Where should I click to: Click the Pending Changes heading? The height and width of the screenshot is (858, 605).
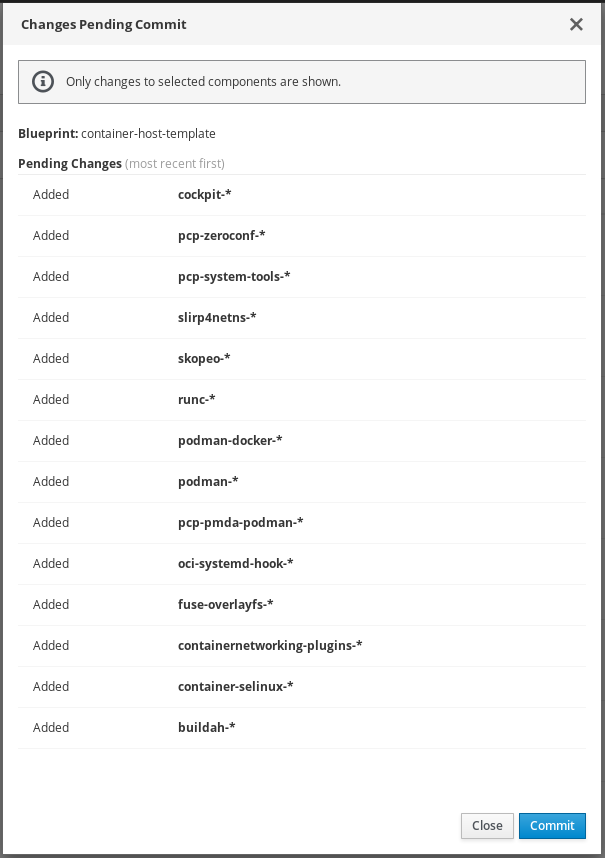(70, 163)
